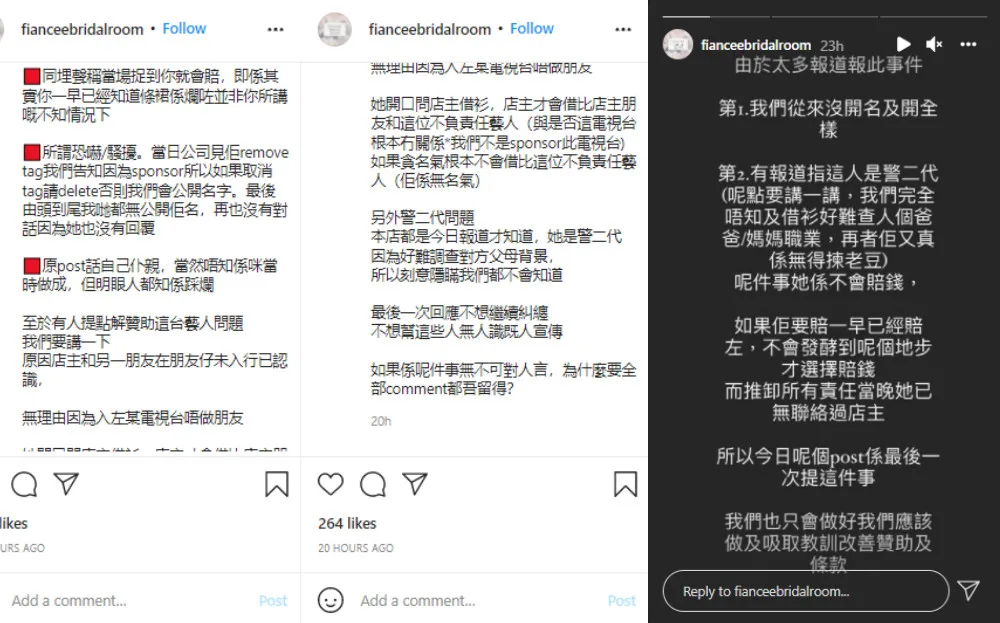Save the left post with bookmark icon
The height and width of the screenshot is (623, 1000).
coord(277,484)
